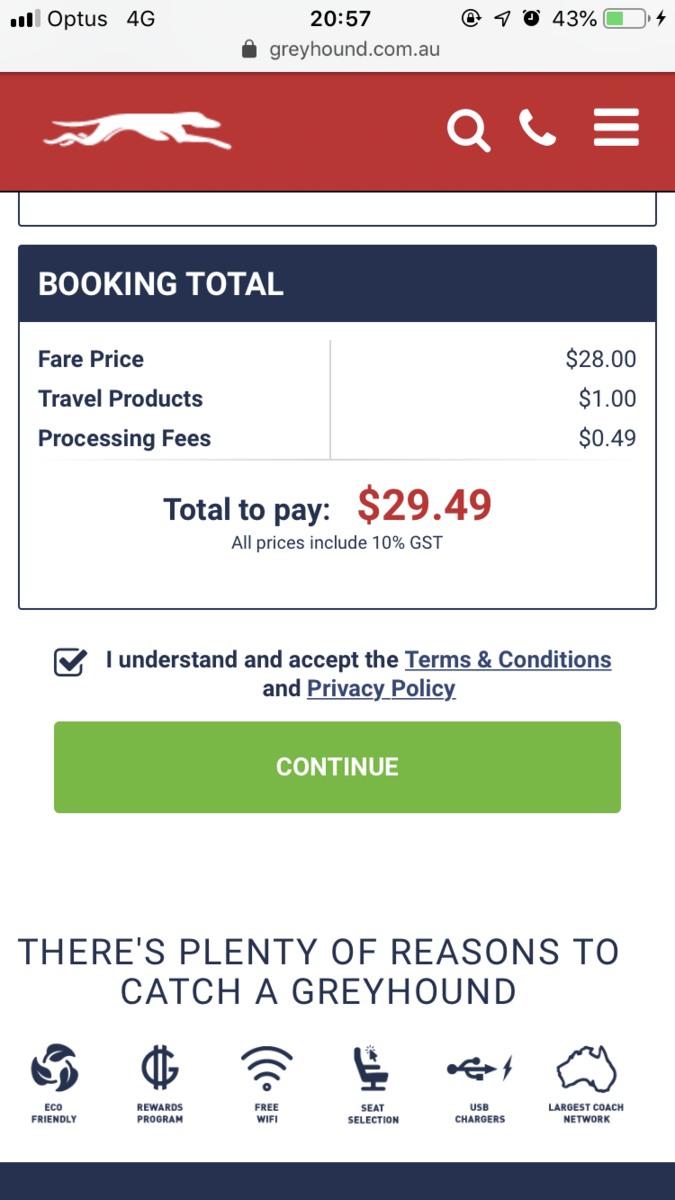
Task: Tap the battery indicator in status bar
Action: click(628, 18)
